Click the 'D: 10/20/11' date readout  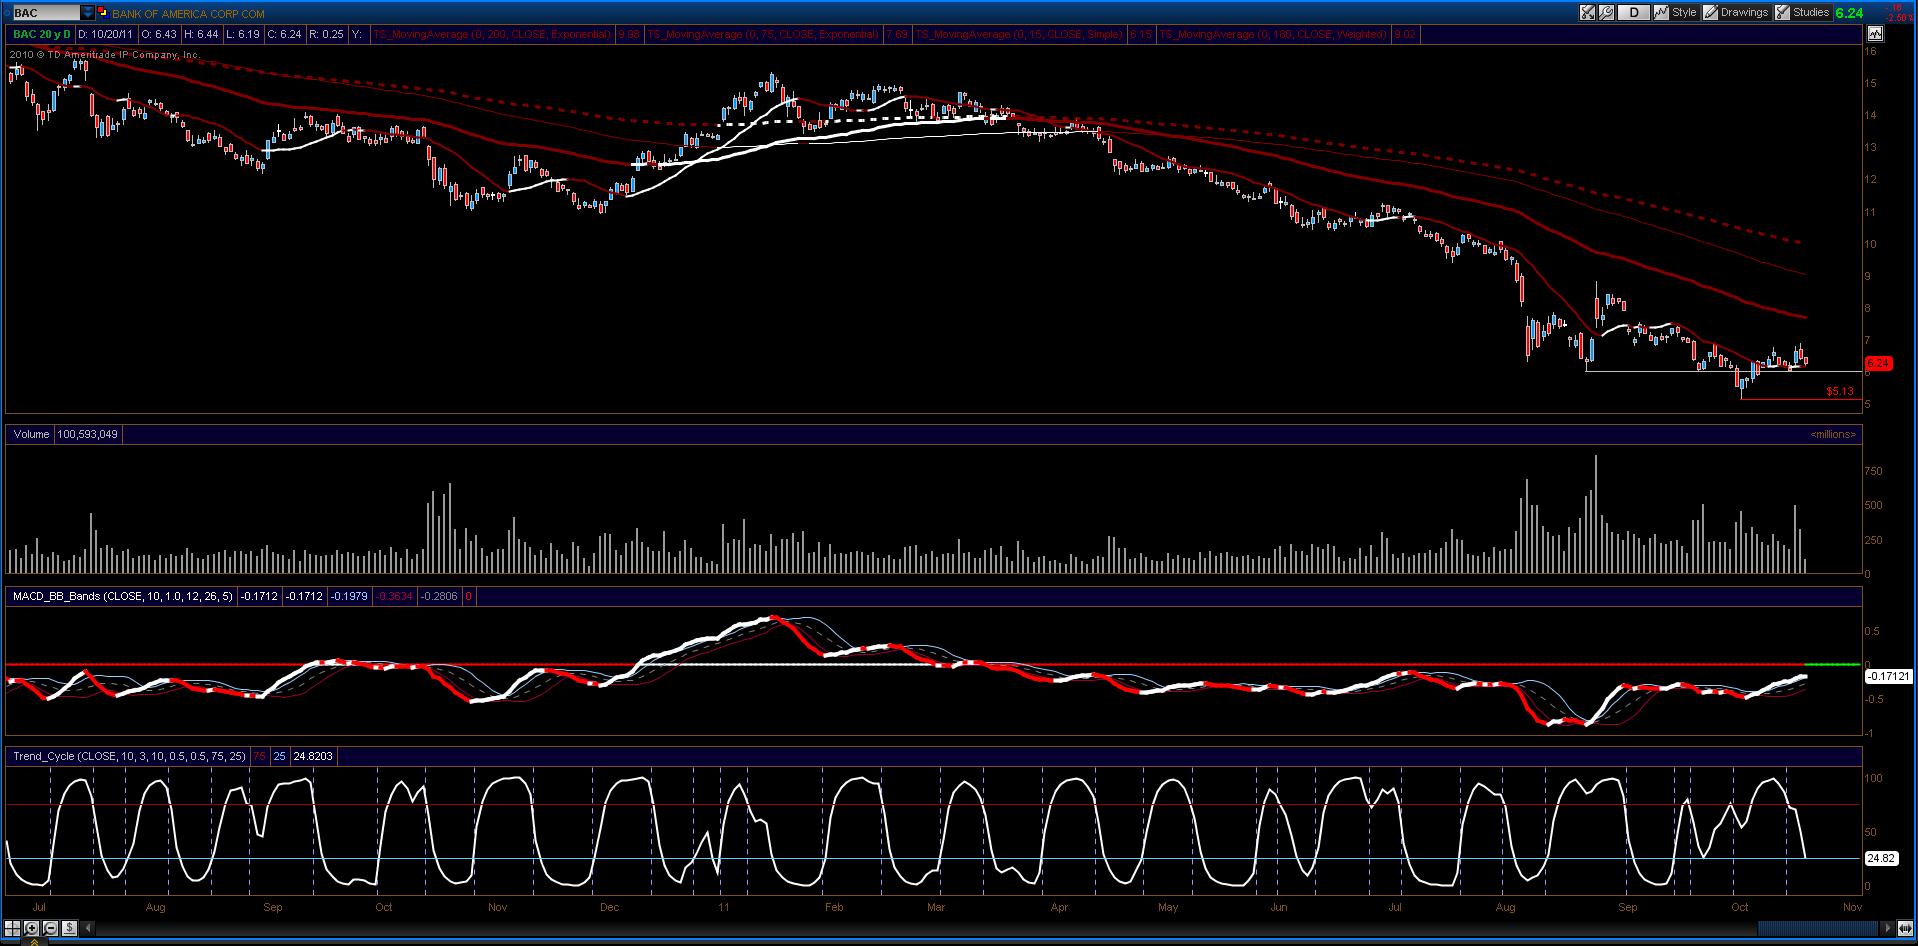click(107, 34)
